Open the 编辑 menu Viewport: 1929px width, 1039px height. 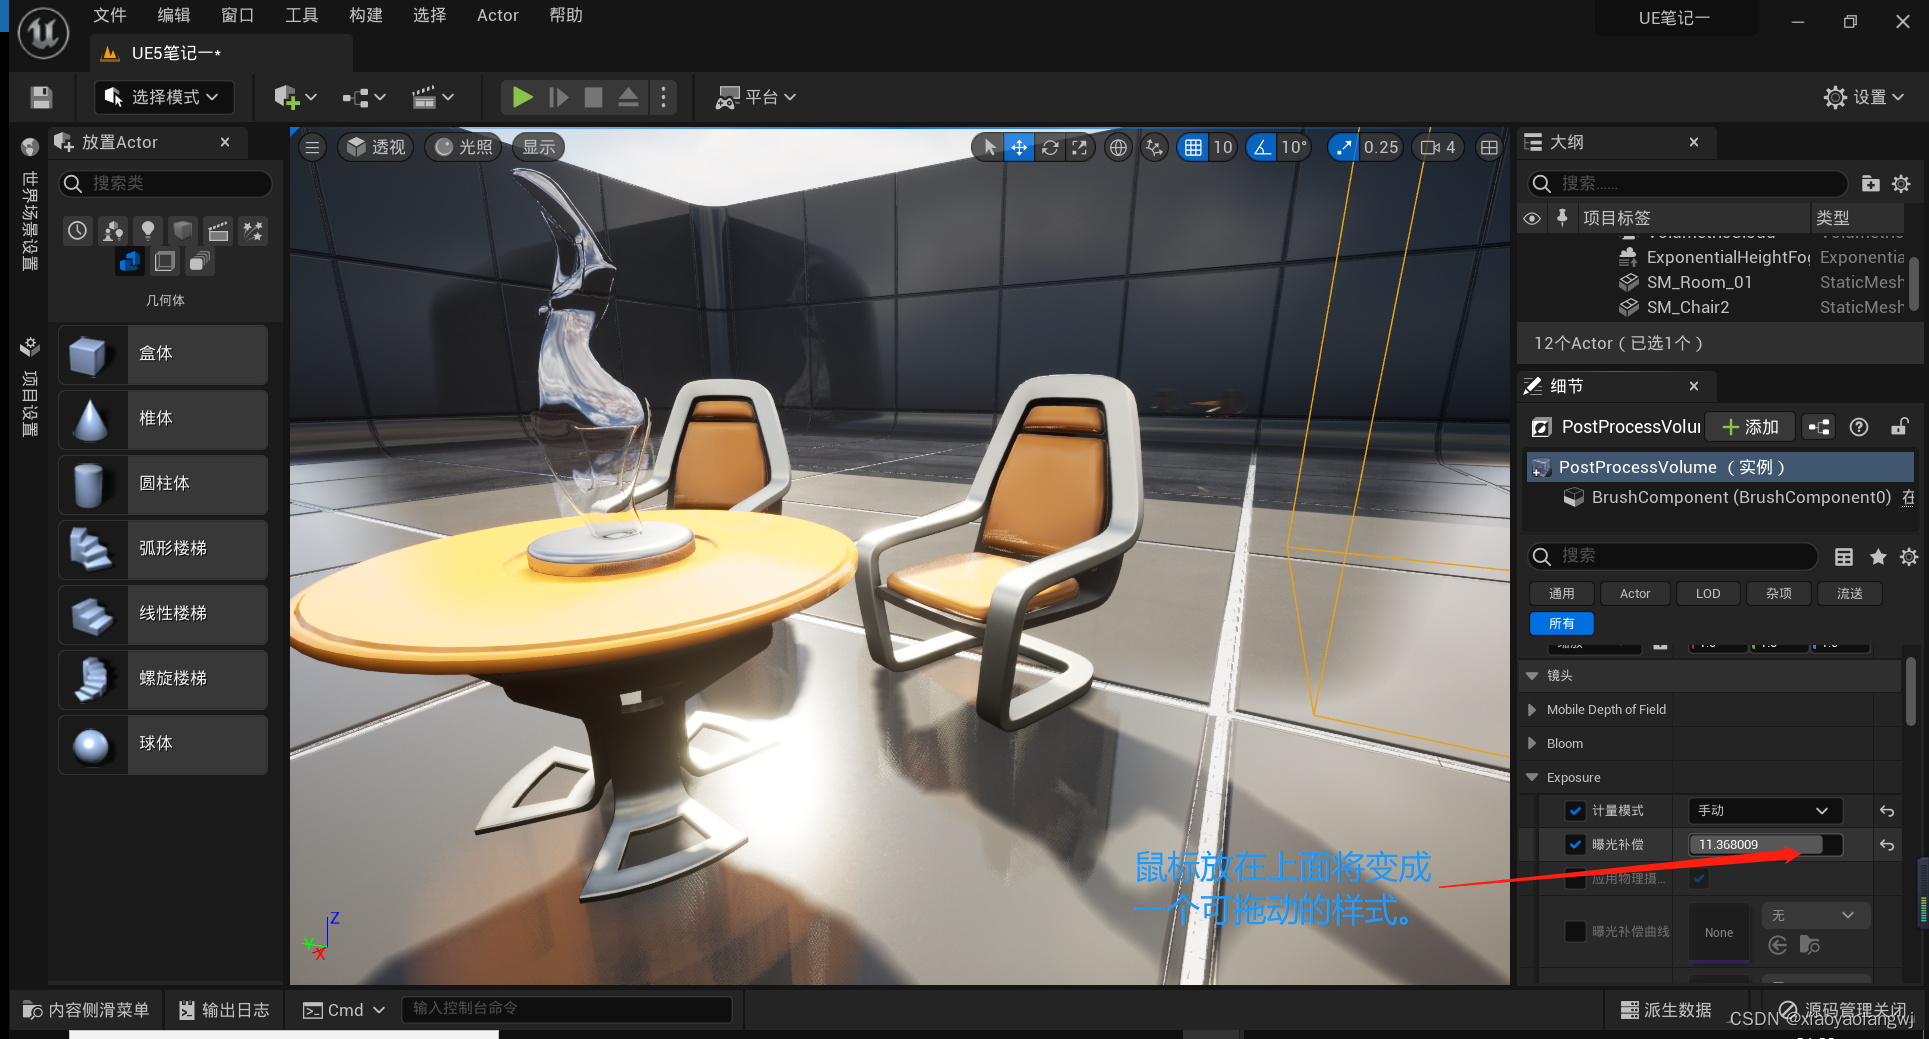(174, 15)
